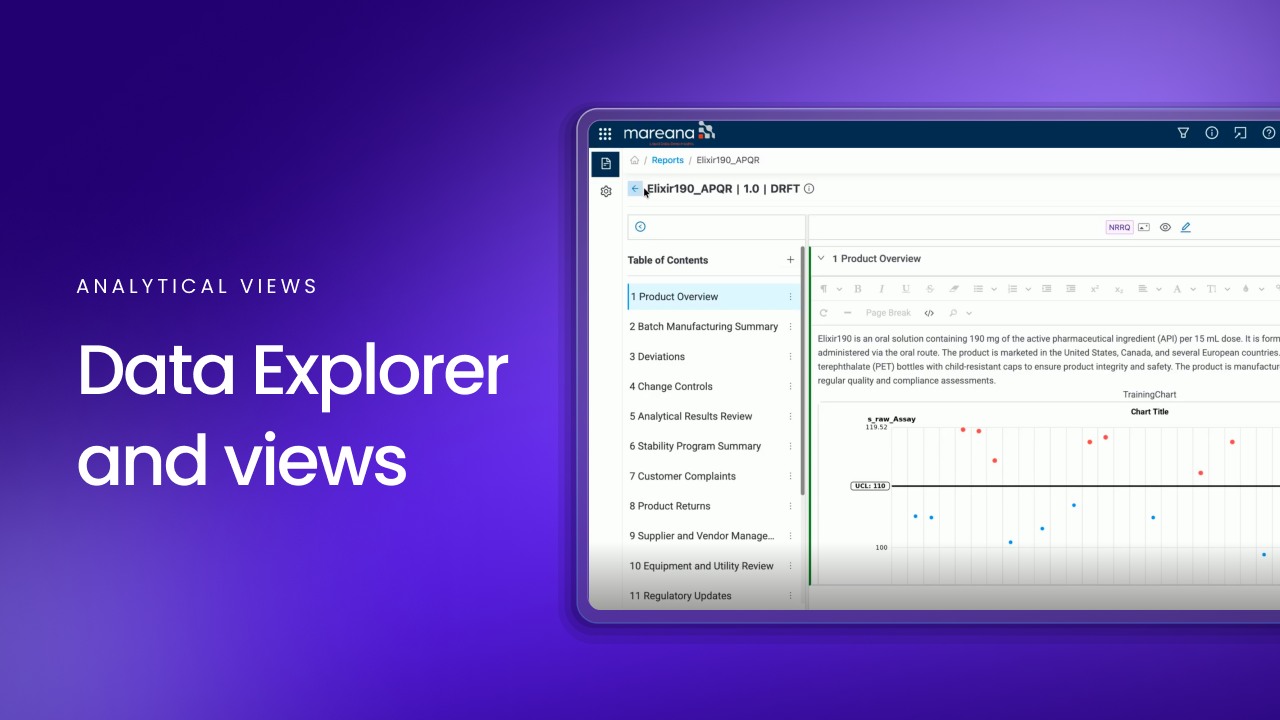This screenshot has width=1280, height=720.
Task: Click the clear formatting eraser
Action: click(x=954, y=289)
